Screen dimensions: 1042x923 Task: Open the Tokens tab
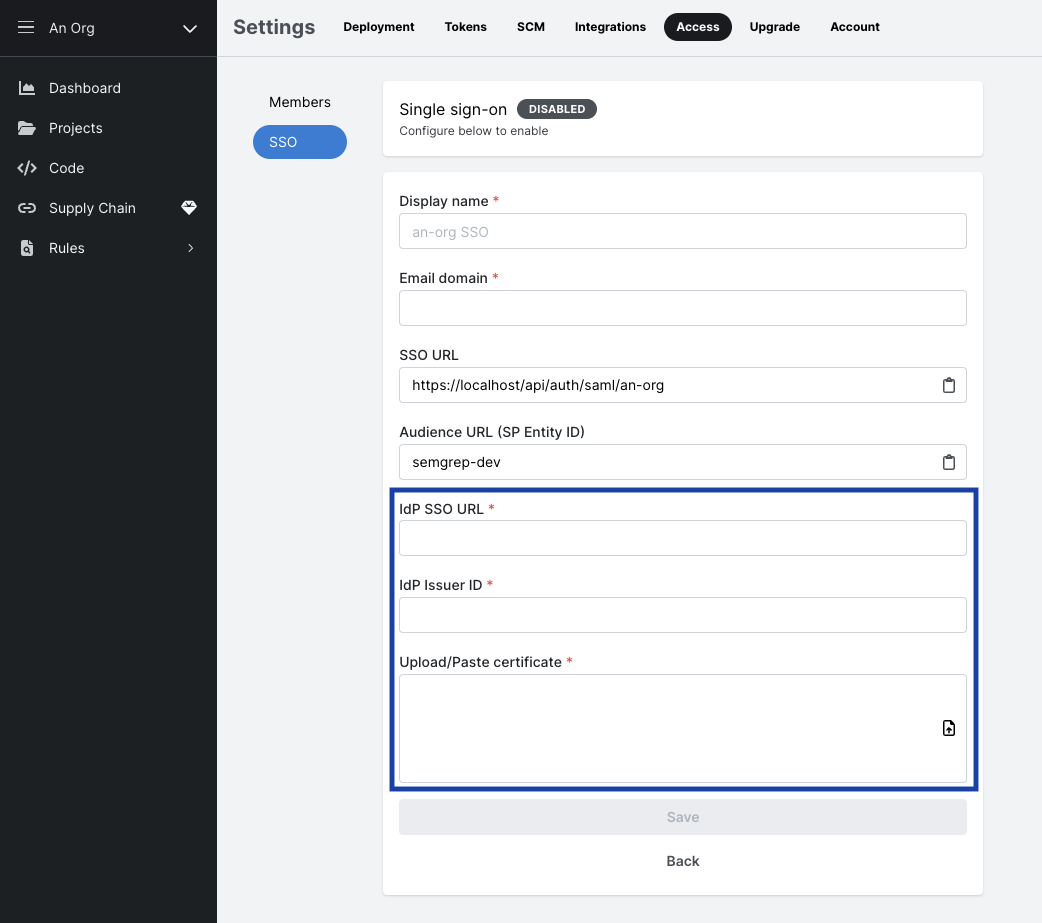click(x=465, y=27)
